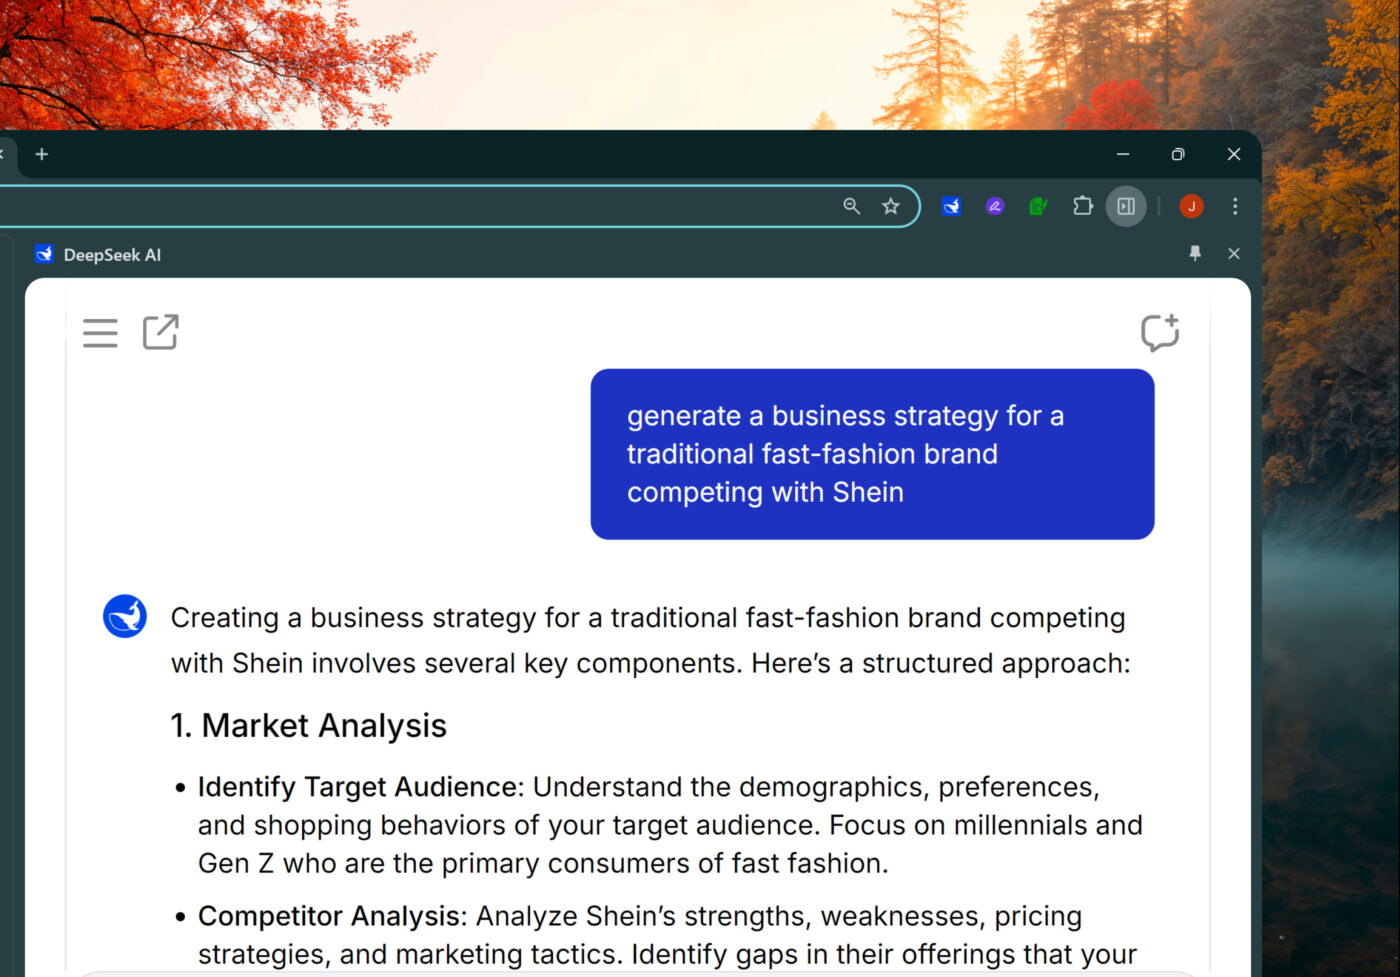Viewport: 1400px width, 977px height.
Task: Open a new browser tab
Action: coord(41,154)
